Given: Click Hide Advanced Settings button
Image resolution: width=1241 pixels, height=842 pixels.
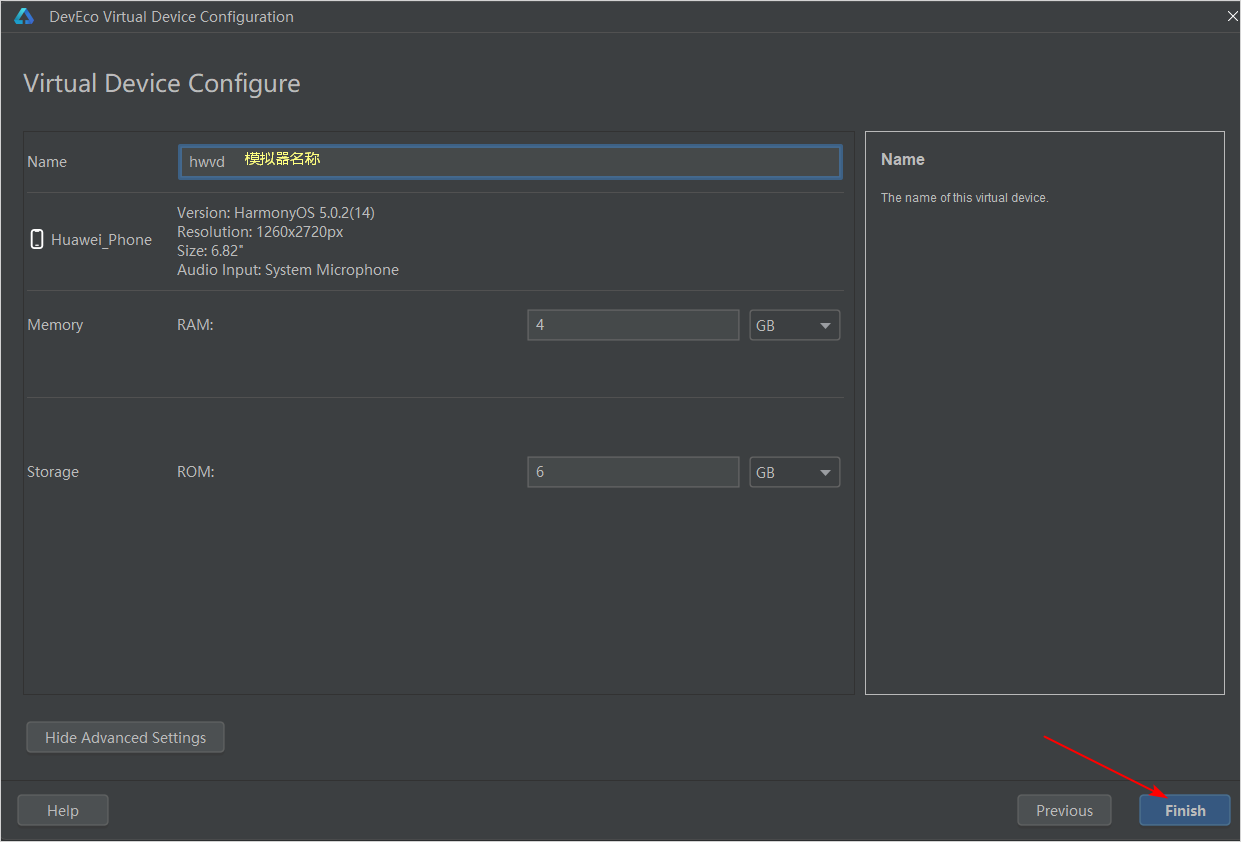Looking at the screenshot, I should [x=125, y=737].
